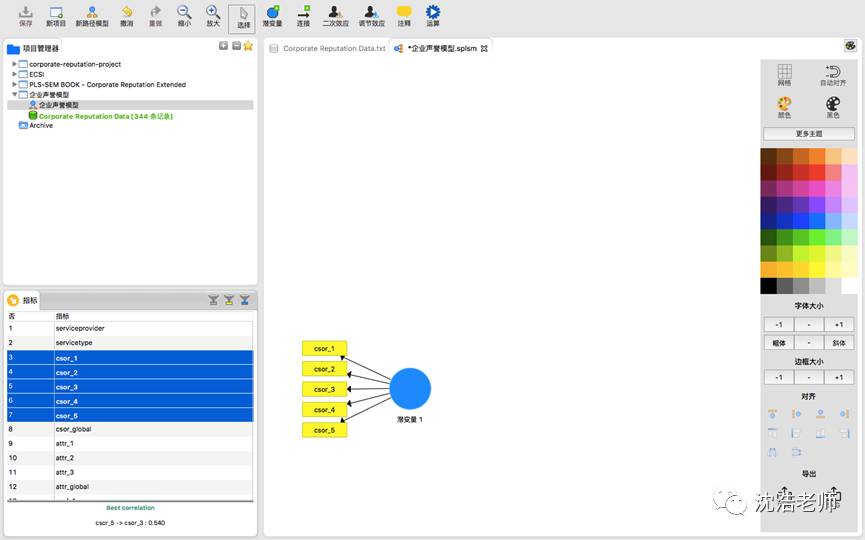The image size is (865, 540).
Task: Insert a 注释 comment note
Action: [404, 16]
